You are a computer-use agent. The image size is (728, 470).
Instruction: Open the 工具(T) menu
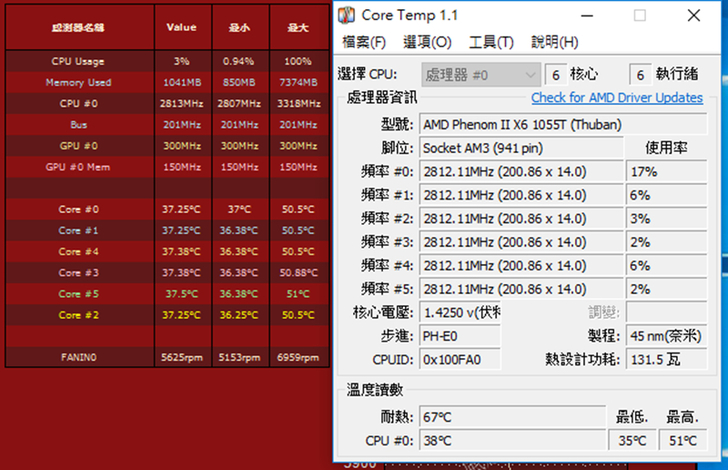tap(491, 42)
